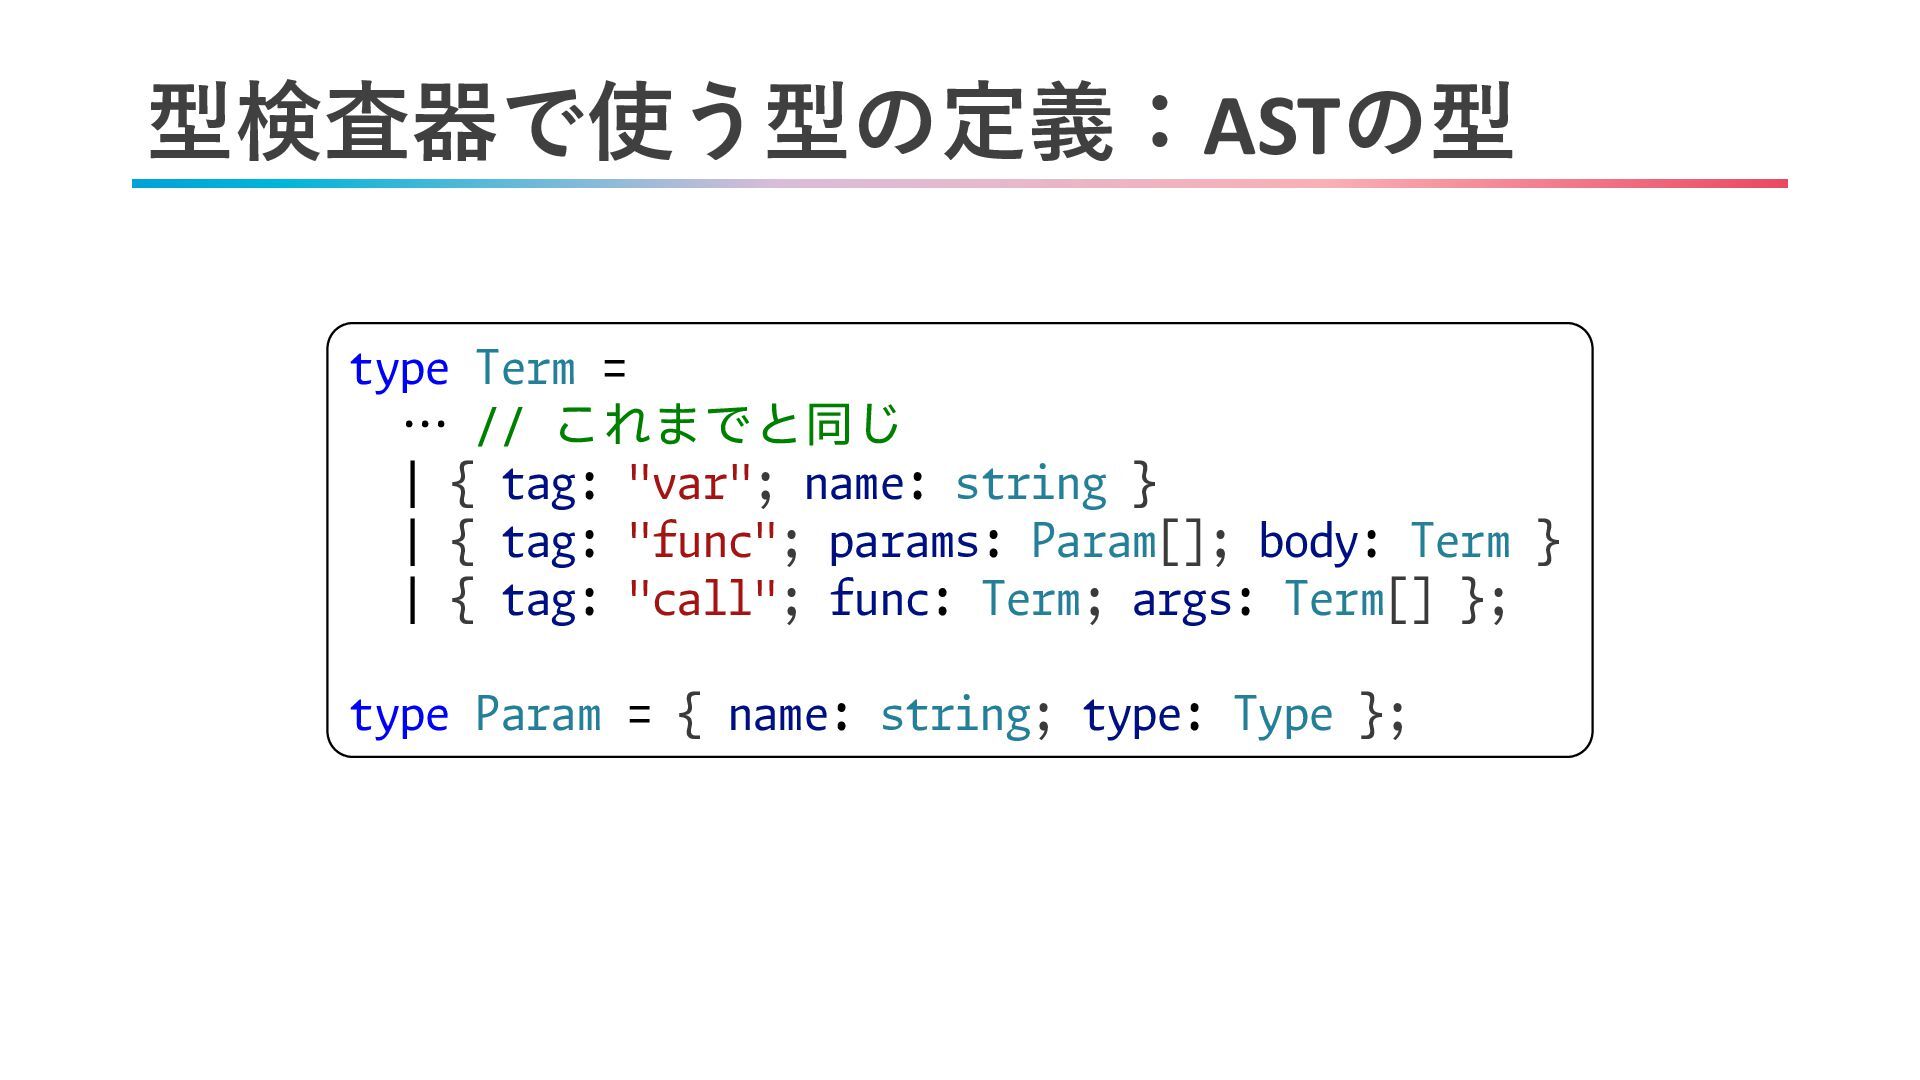This screenshot has height=1080, width=1920.
Task: Click the 'Param[]' array type
Action: tap(1118, 543)
